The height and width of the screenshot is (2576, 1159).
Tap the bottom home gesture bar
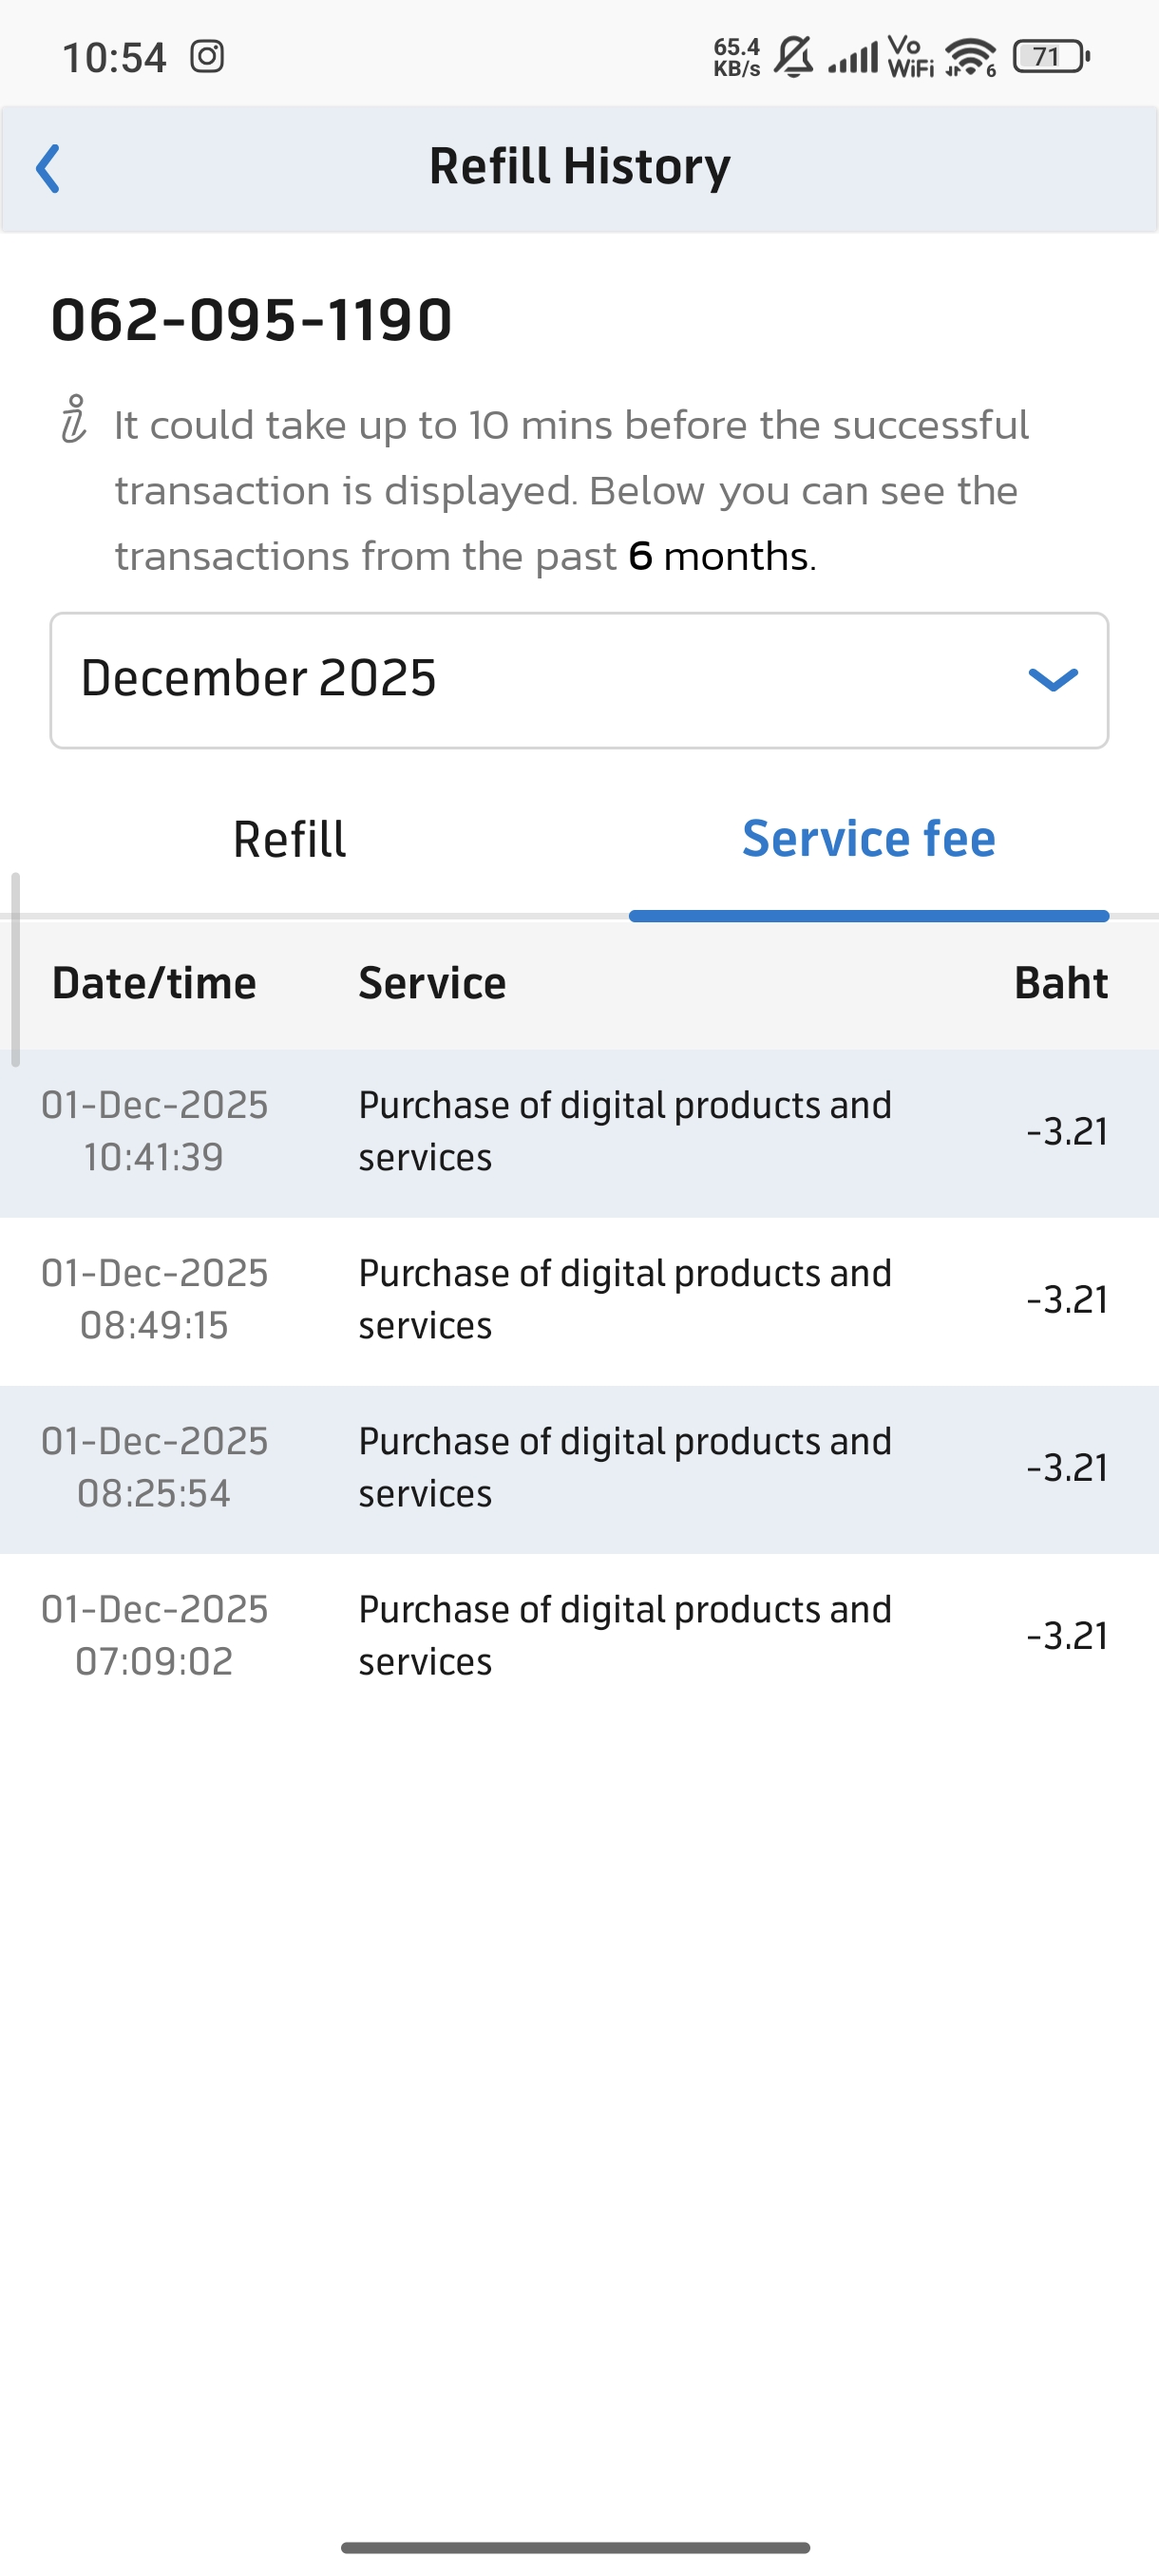coord(575,2547)
